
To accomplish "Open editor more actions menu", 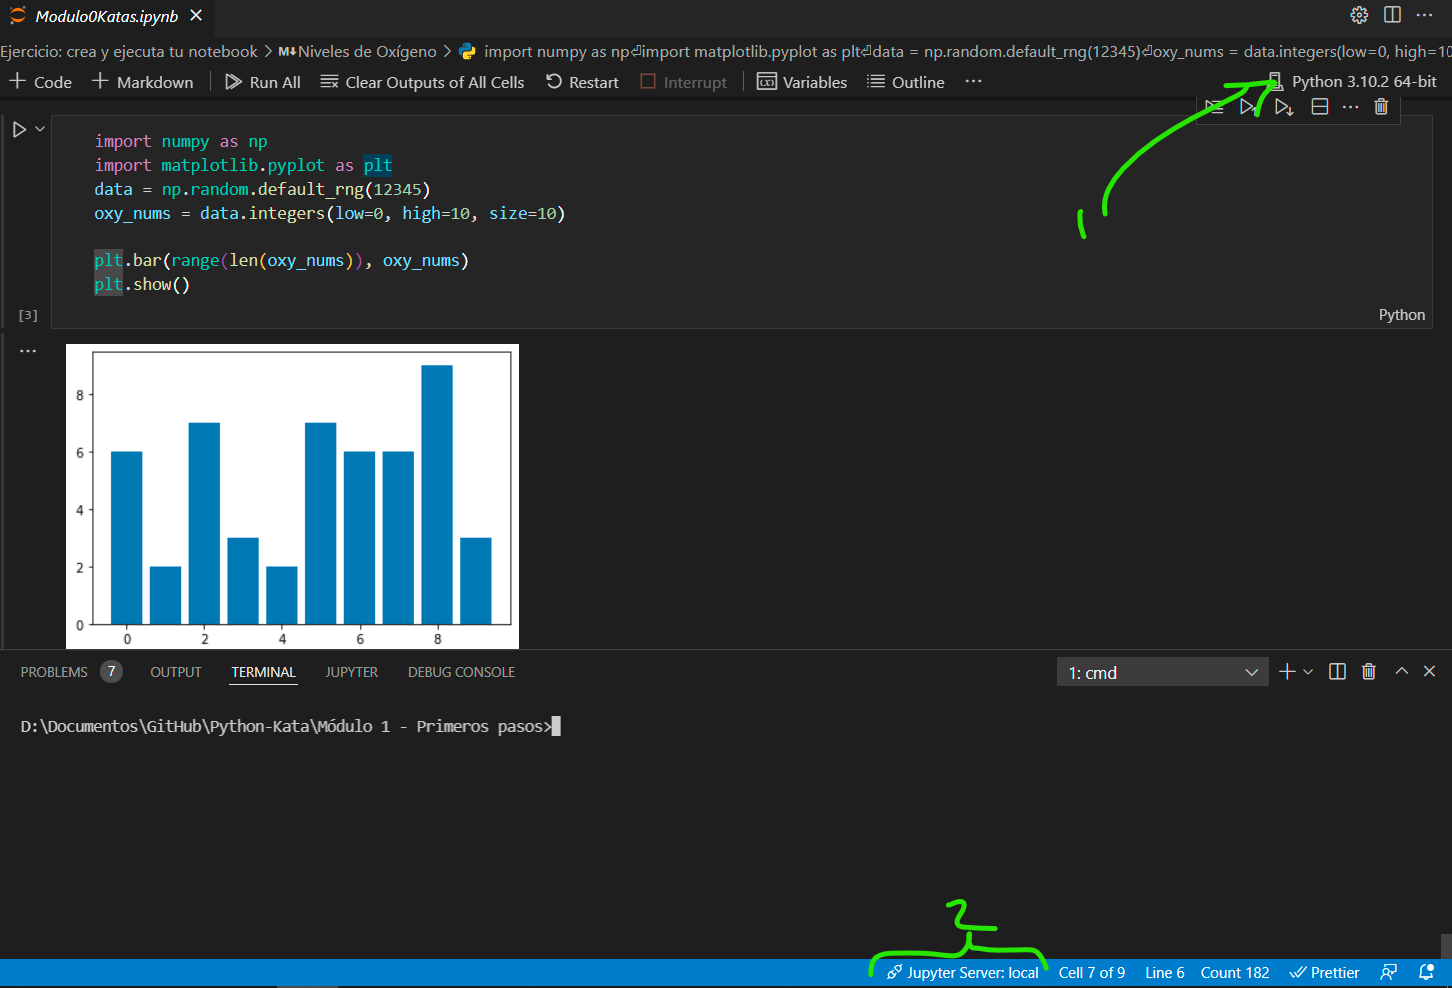I will pos(1425,15).
